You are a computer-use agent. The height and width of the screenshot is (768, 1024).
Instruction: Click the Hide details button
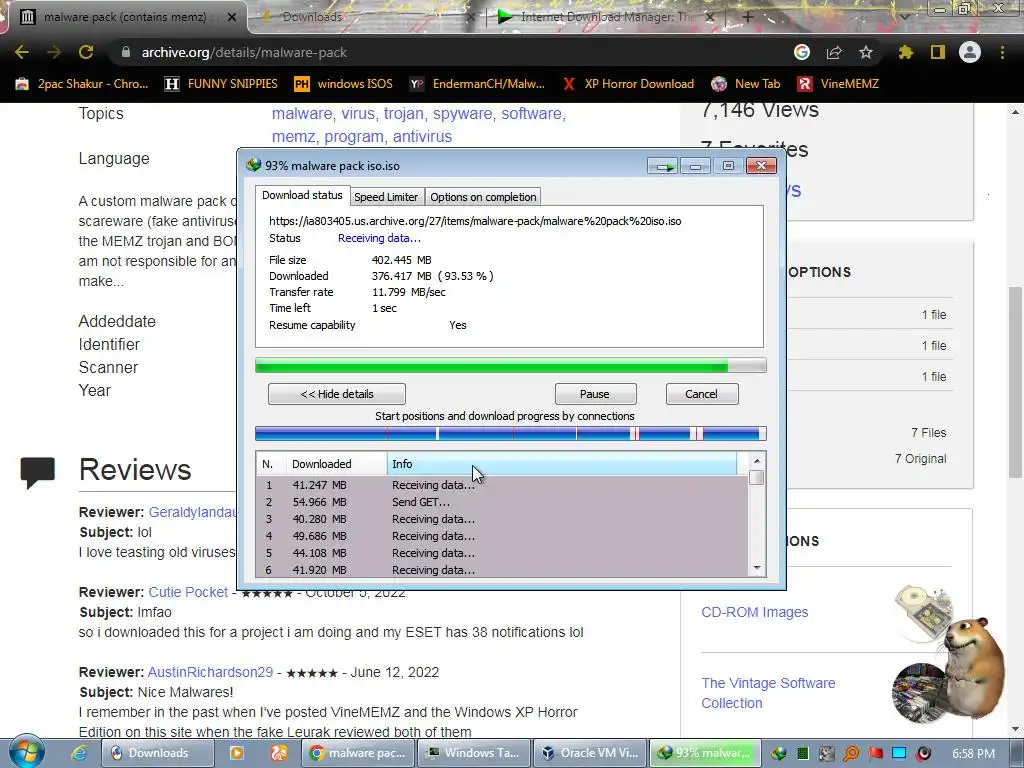(337, 394)
